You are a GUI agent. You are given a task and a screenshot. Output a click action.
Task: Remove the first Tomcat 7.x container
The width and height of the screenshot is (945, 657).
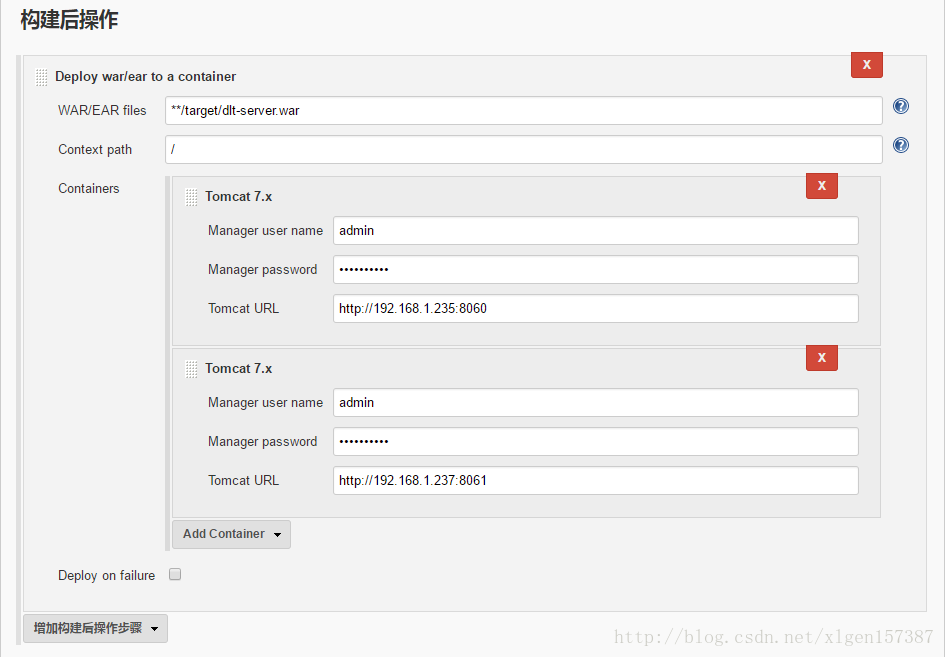point(821,185)
